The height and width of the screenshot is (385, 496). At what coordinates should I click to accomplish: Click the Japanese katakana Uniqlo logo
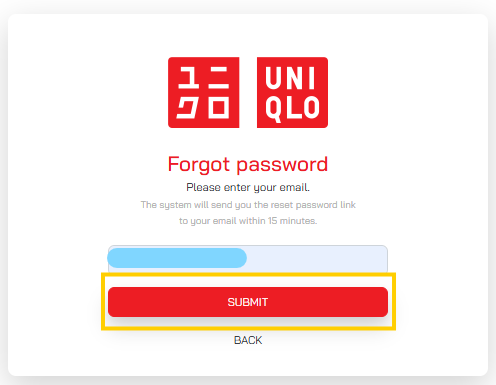[x=204, y=92]
